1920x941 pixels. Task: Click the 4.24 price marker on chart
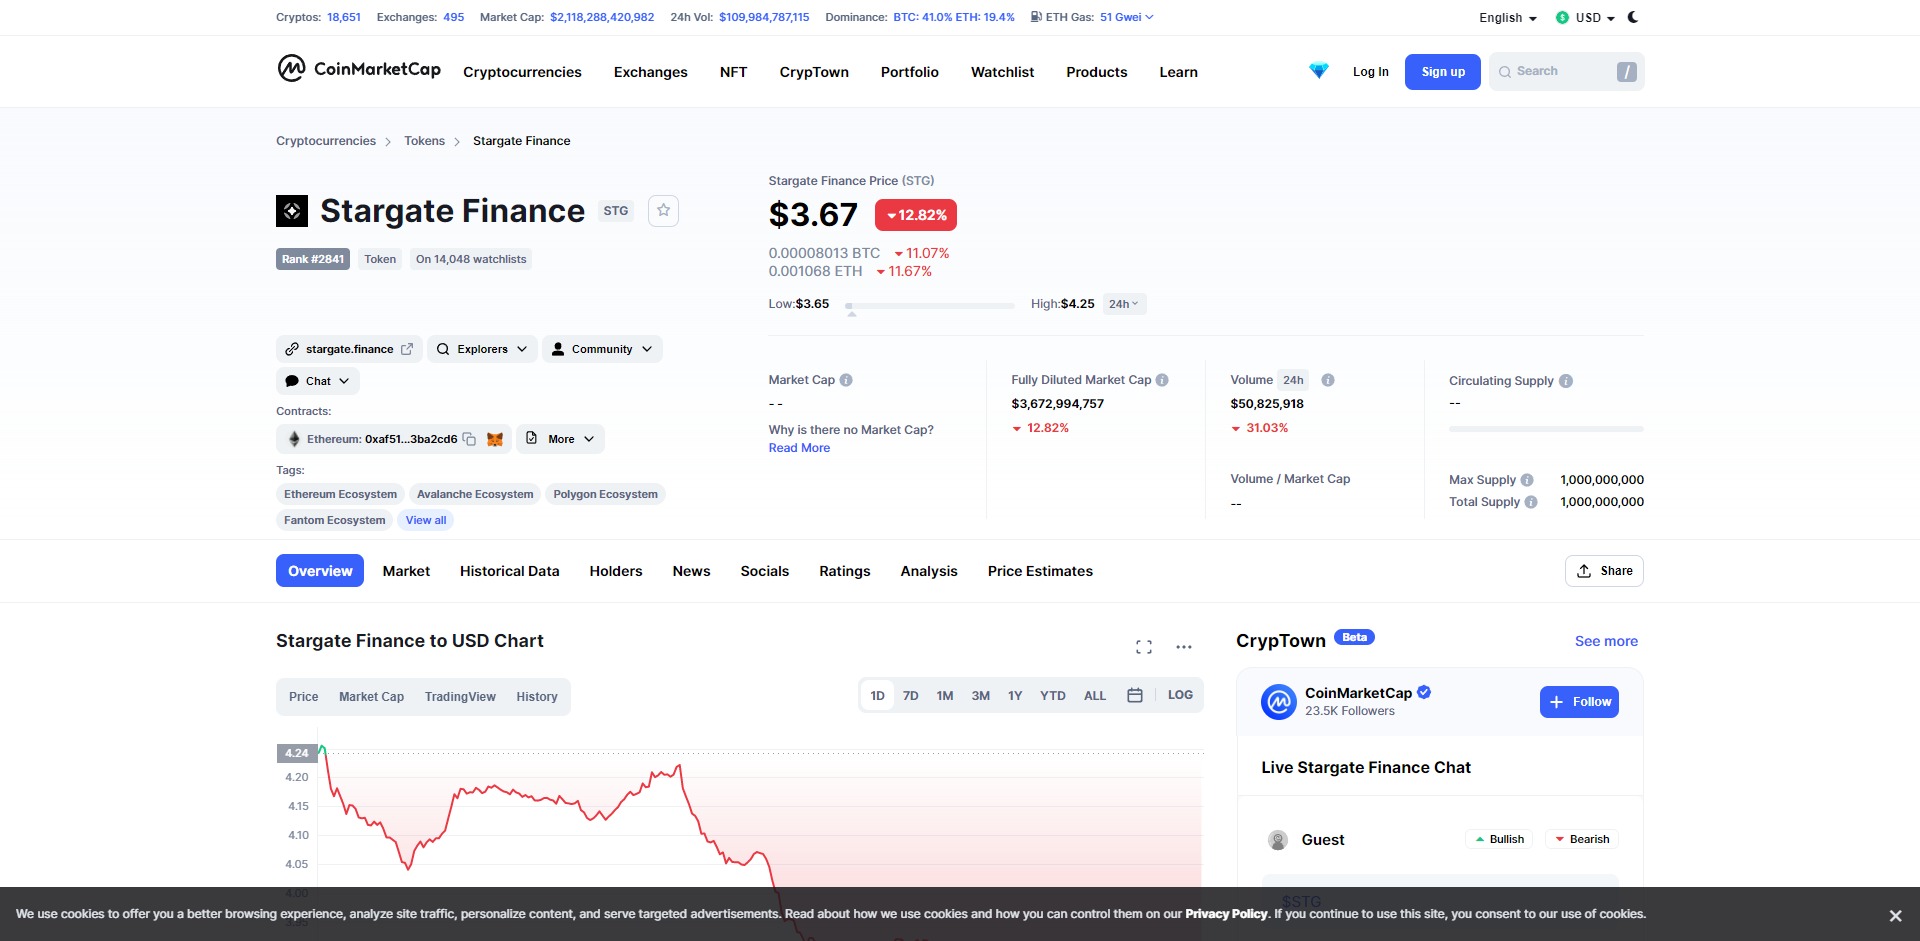tap(296, 753)
